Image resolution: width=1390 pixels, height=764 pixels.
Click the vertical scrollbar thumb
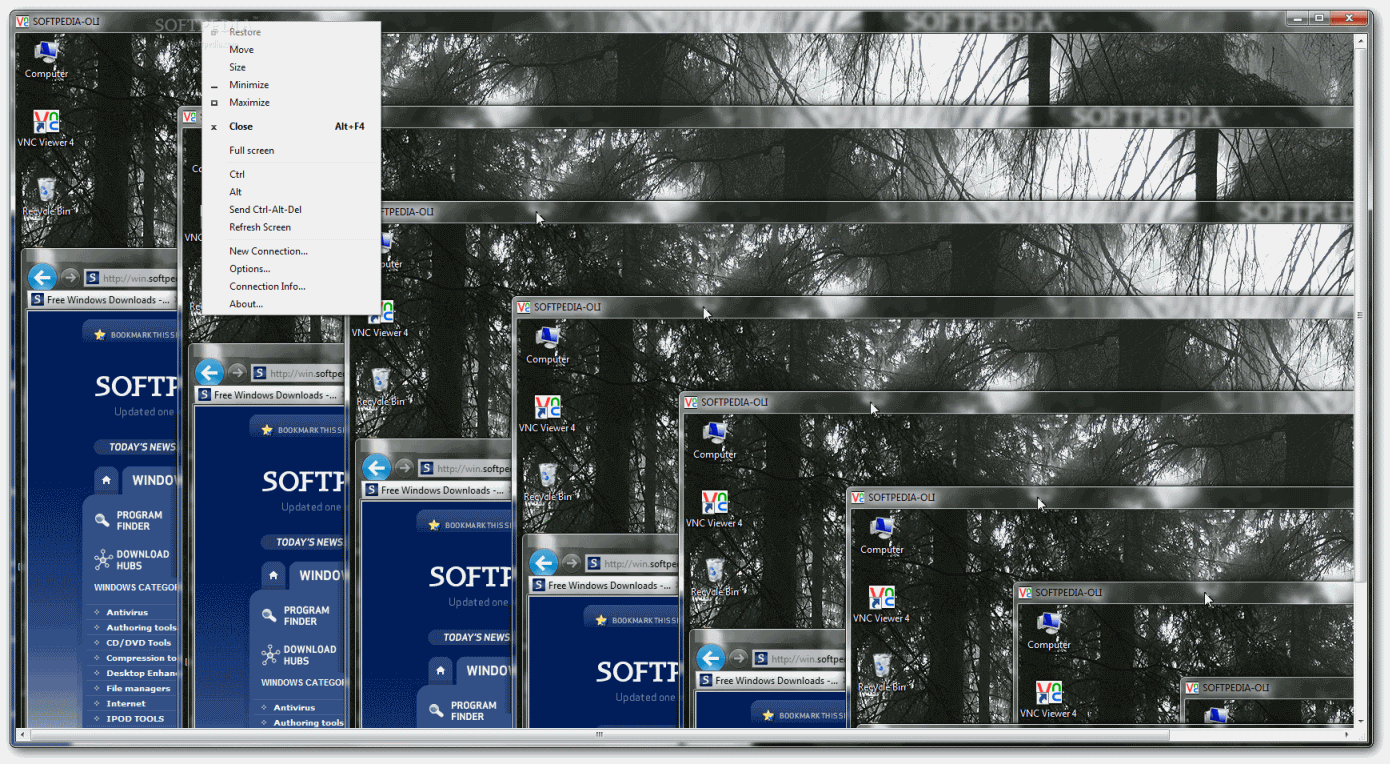(x=1360, y=314)
